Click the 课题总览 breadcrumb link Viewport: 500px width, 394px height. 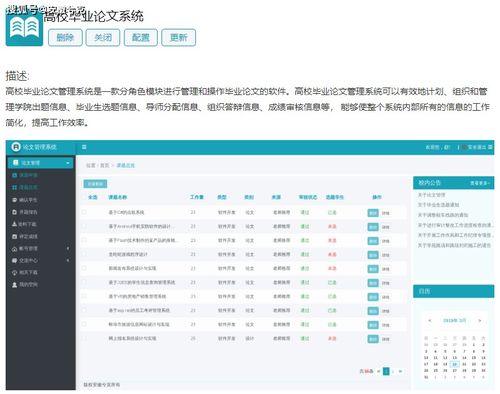tap(126, 165)
